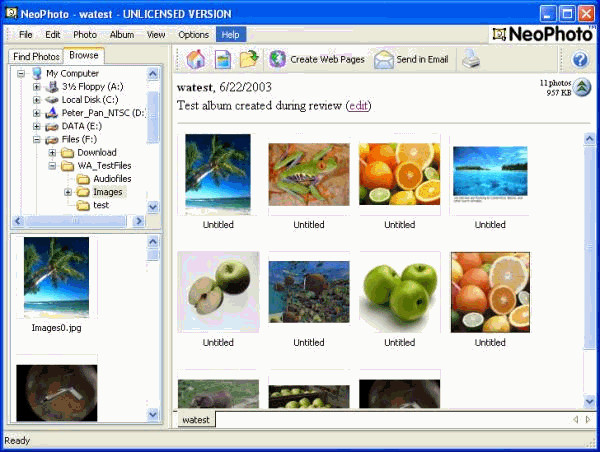
Task: Click the folder tree scroll up arrow
Action: point(153,73)
